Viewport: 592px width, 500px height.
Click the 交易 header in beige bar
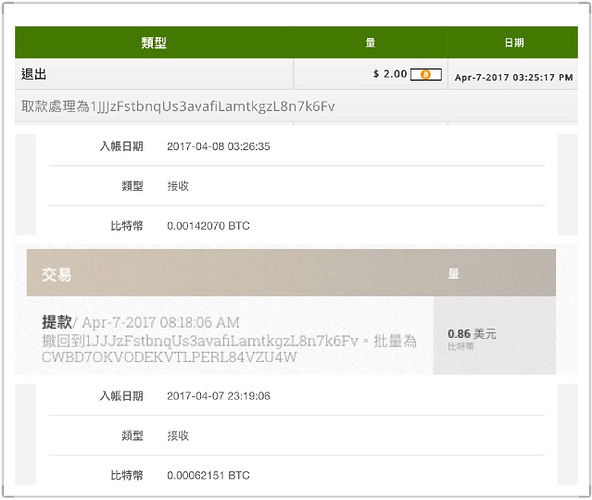coord(56,275)
